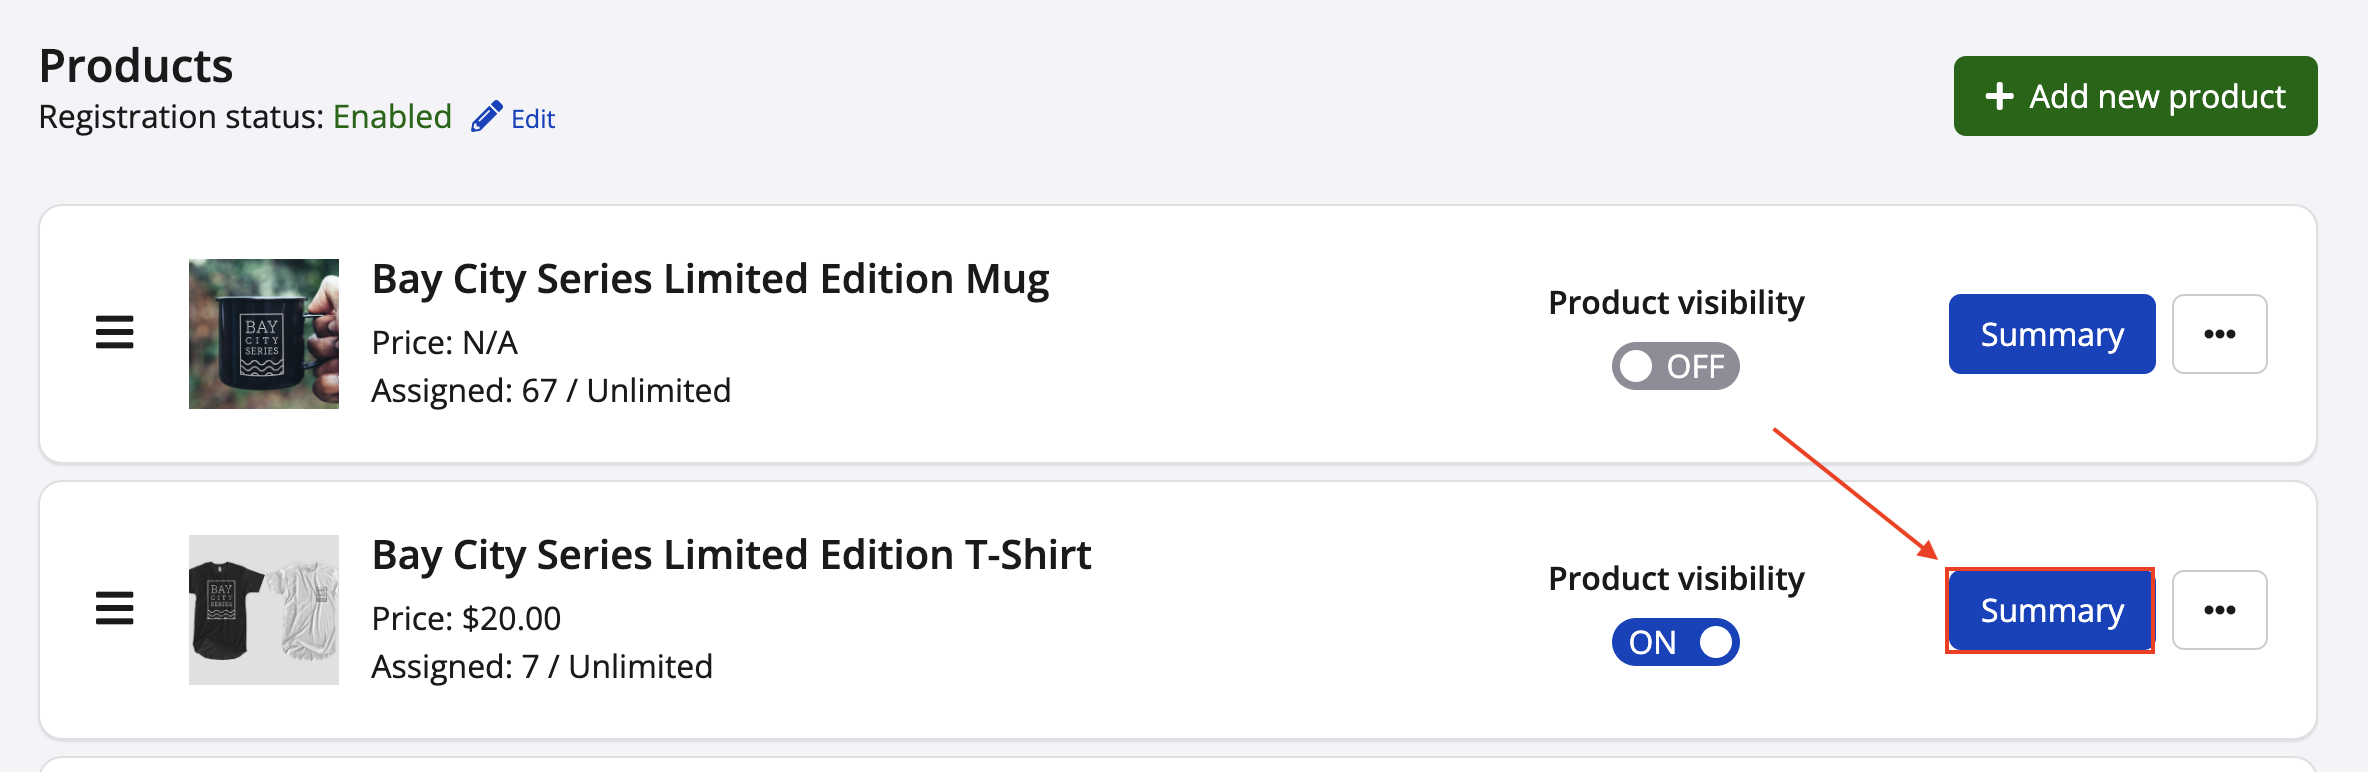This screenshot has width=2368, height=772.
Task: Grab the Mug product drag handle
Action: (114, 333)
